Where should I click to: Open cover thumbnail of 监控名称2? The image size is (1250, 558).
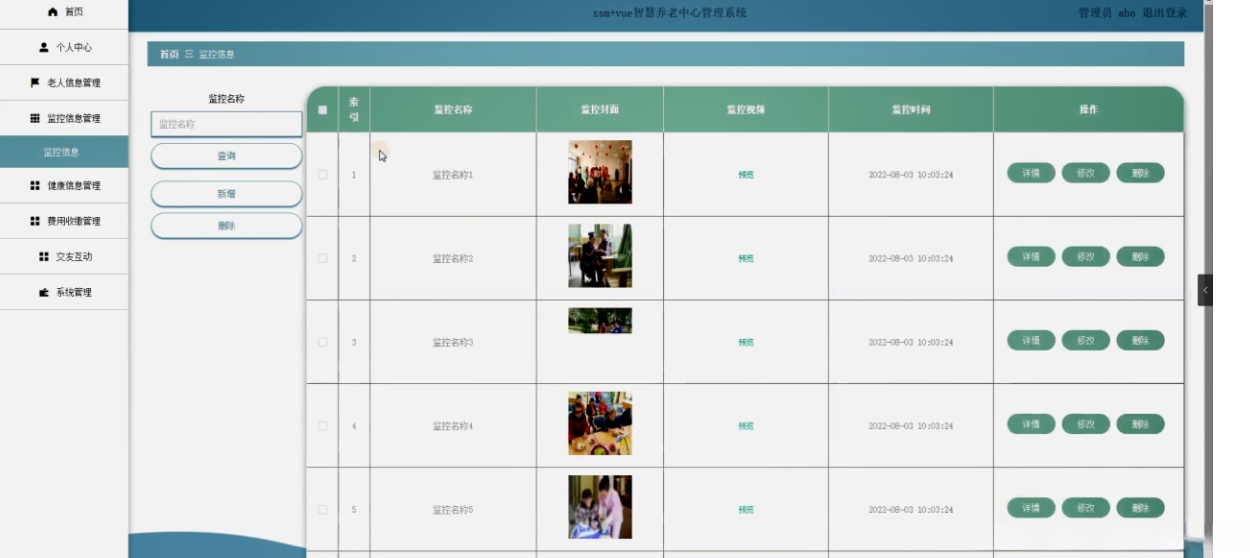click(x=600, y=256)
